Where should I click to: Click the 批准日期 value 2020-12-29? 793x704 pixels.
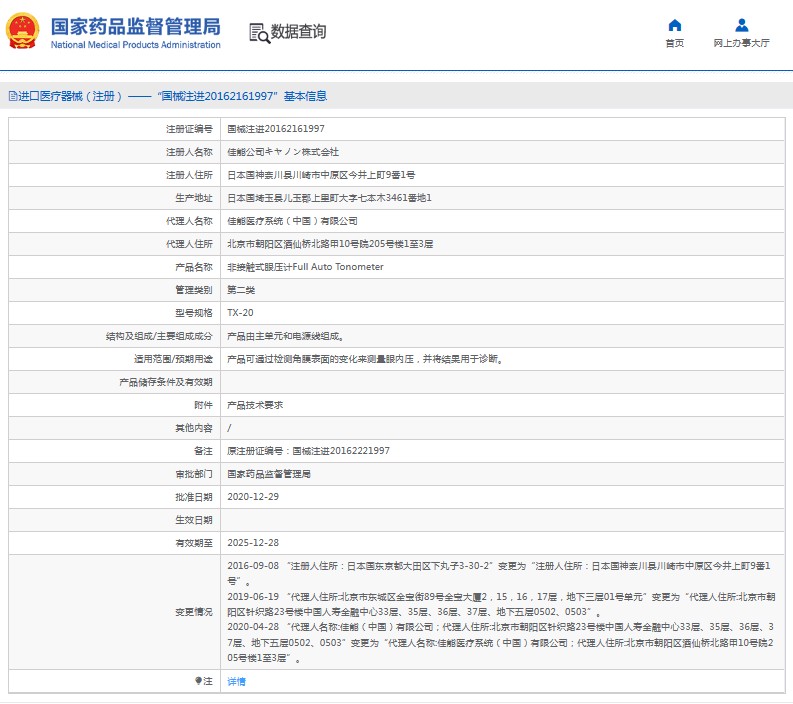[x=253, y=497]
